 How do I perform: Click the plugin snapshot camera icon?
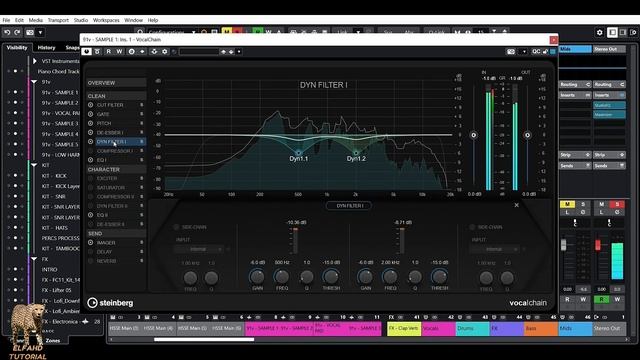tap(511, 51)
